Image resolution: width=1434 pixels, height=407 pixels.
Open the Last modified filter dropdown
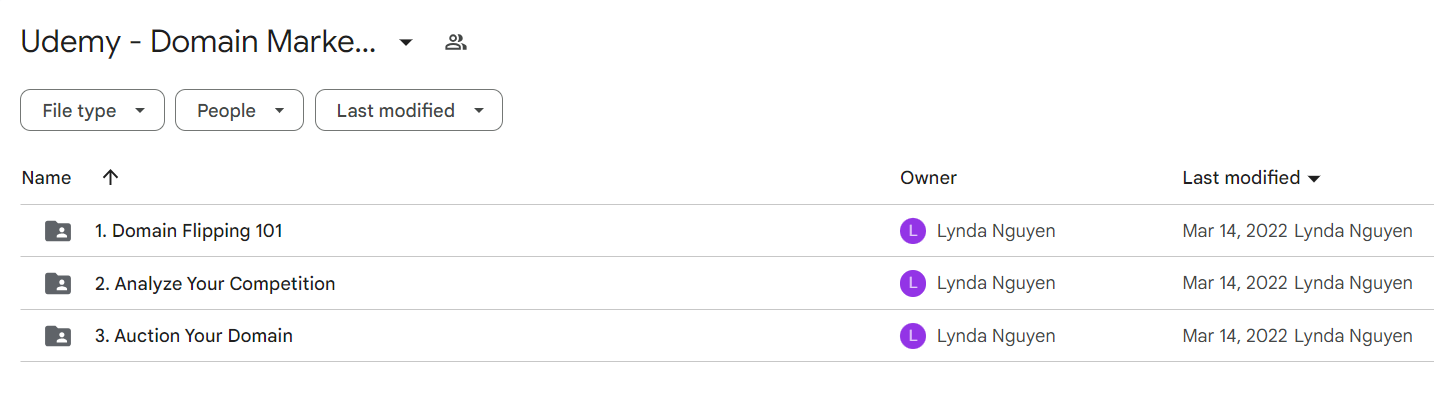coord(409,110)
